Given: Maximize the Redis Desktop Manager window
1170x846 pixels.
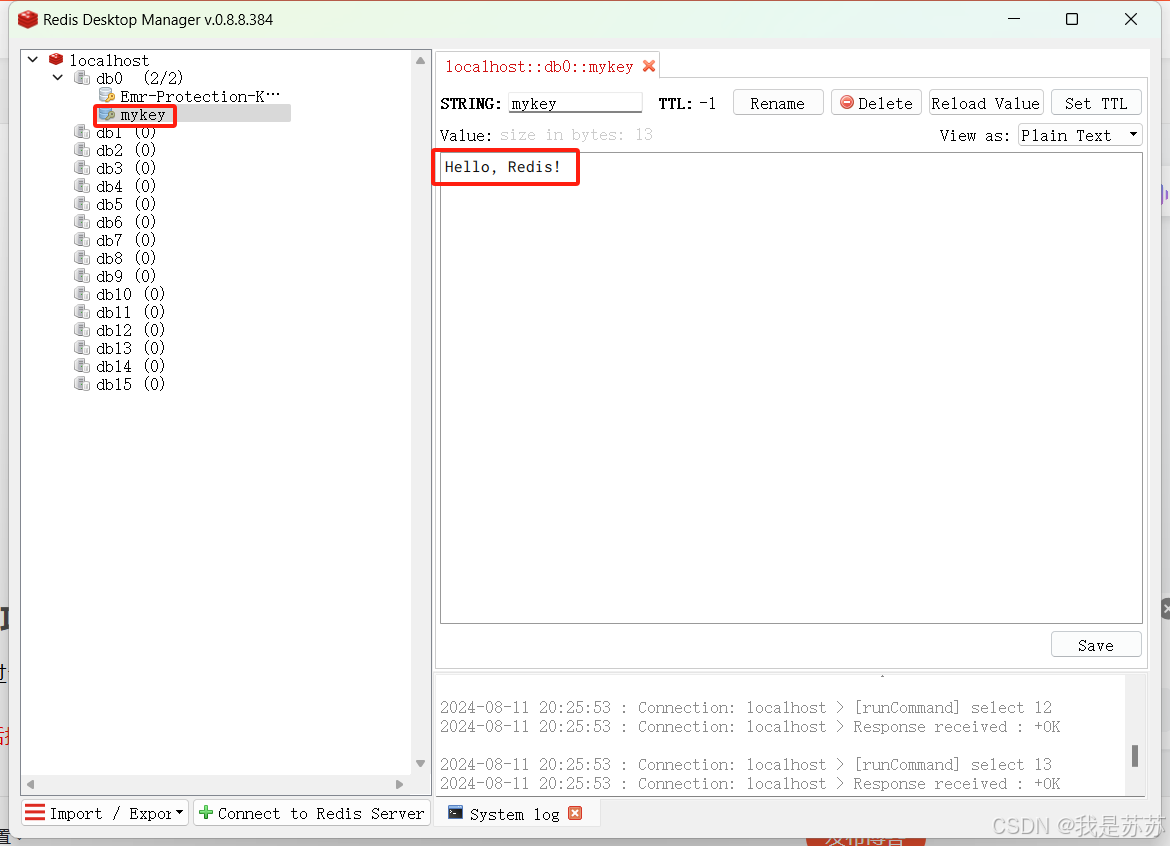Looking at the screenshot, I should (x=1072, y=19).
